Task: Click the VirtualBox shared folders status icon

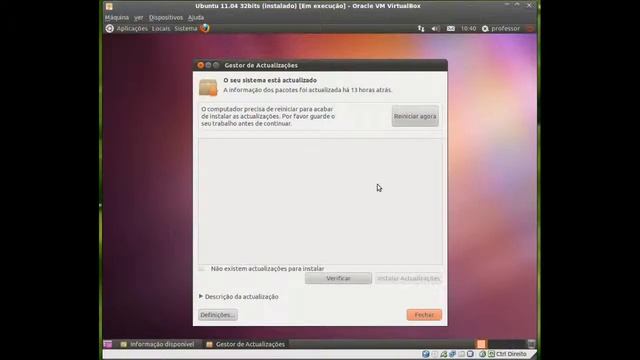Action: pyautogui.click(x=461, y=354)
